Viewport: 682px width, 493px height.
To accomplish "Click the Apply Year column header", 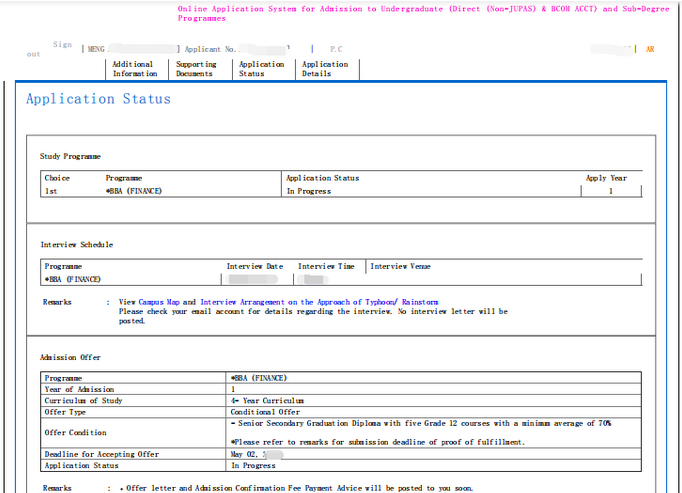I will [606, 178].
